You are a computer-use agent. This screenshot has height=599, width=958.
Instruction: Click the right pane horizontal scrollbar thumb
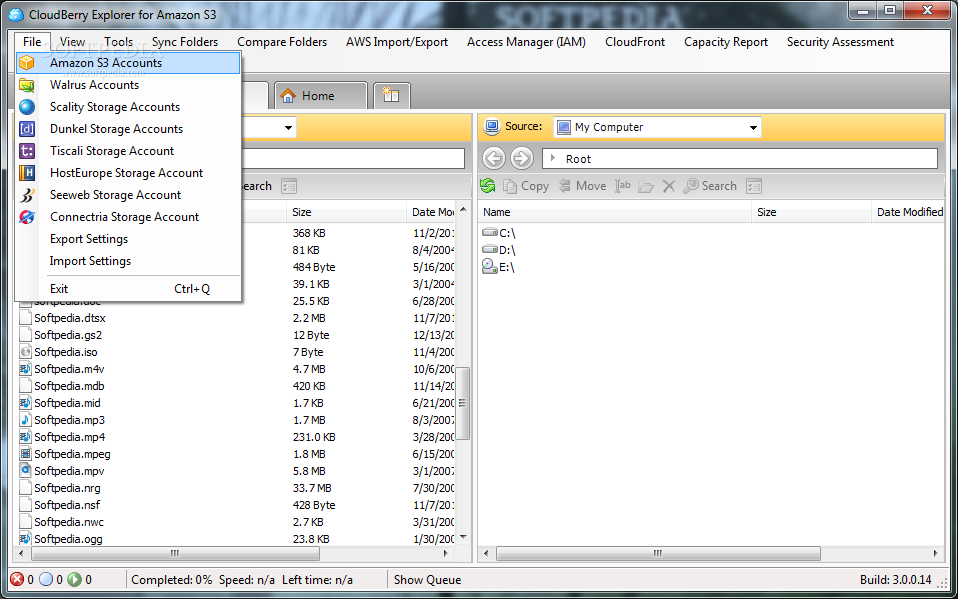pos(658,554)
